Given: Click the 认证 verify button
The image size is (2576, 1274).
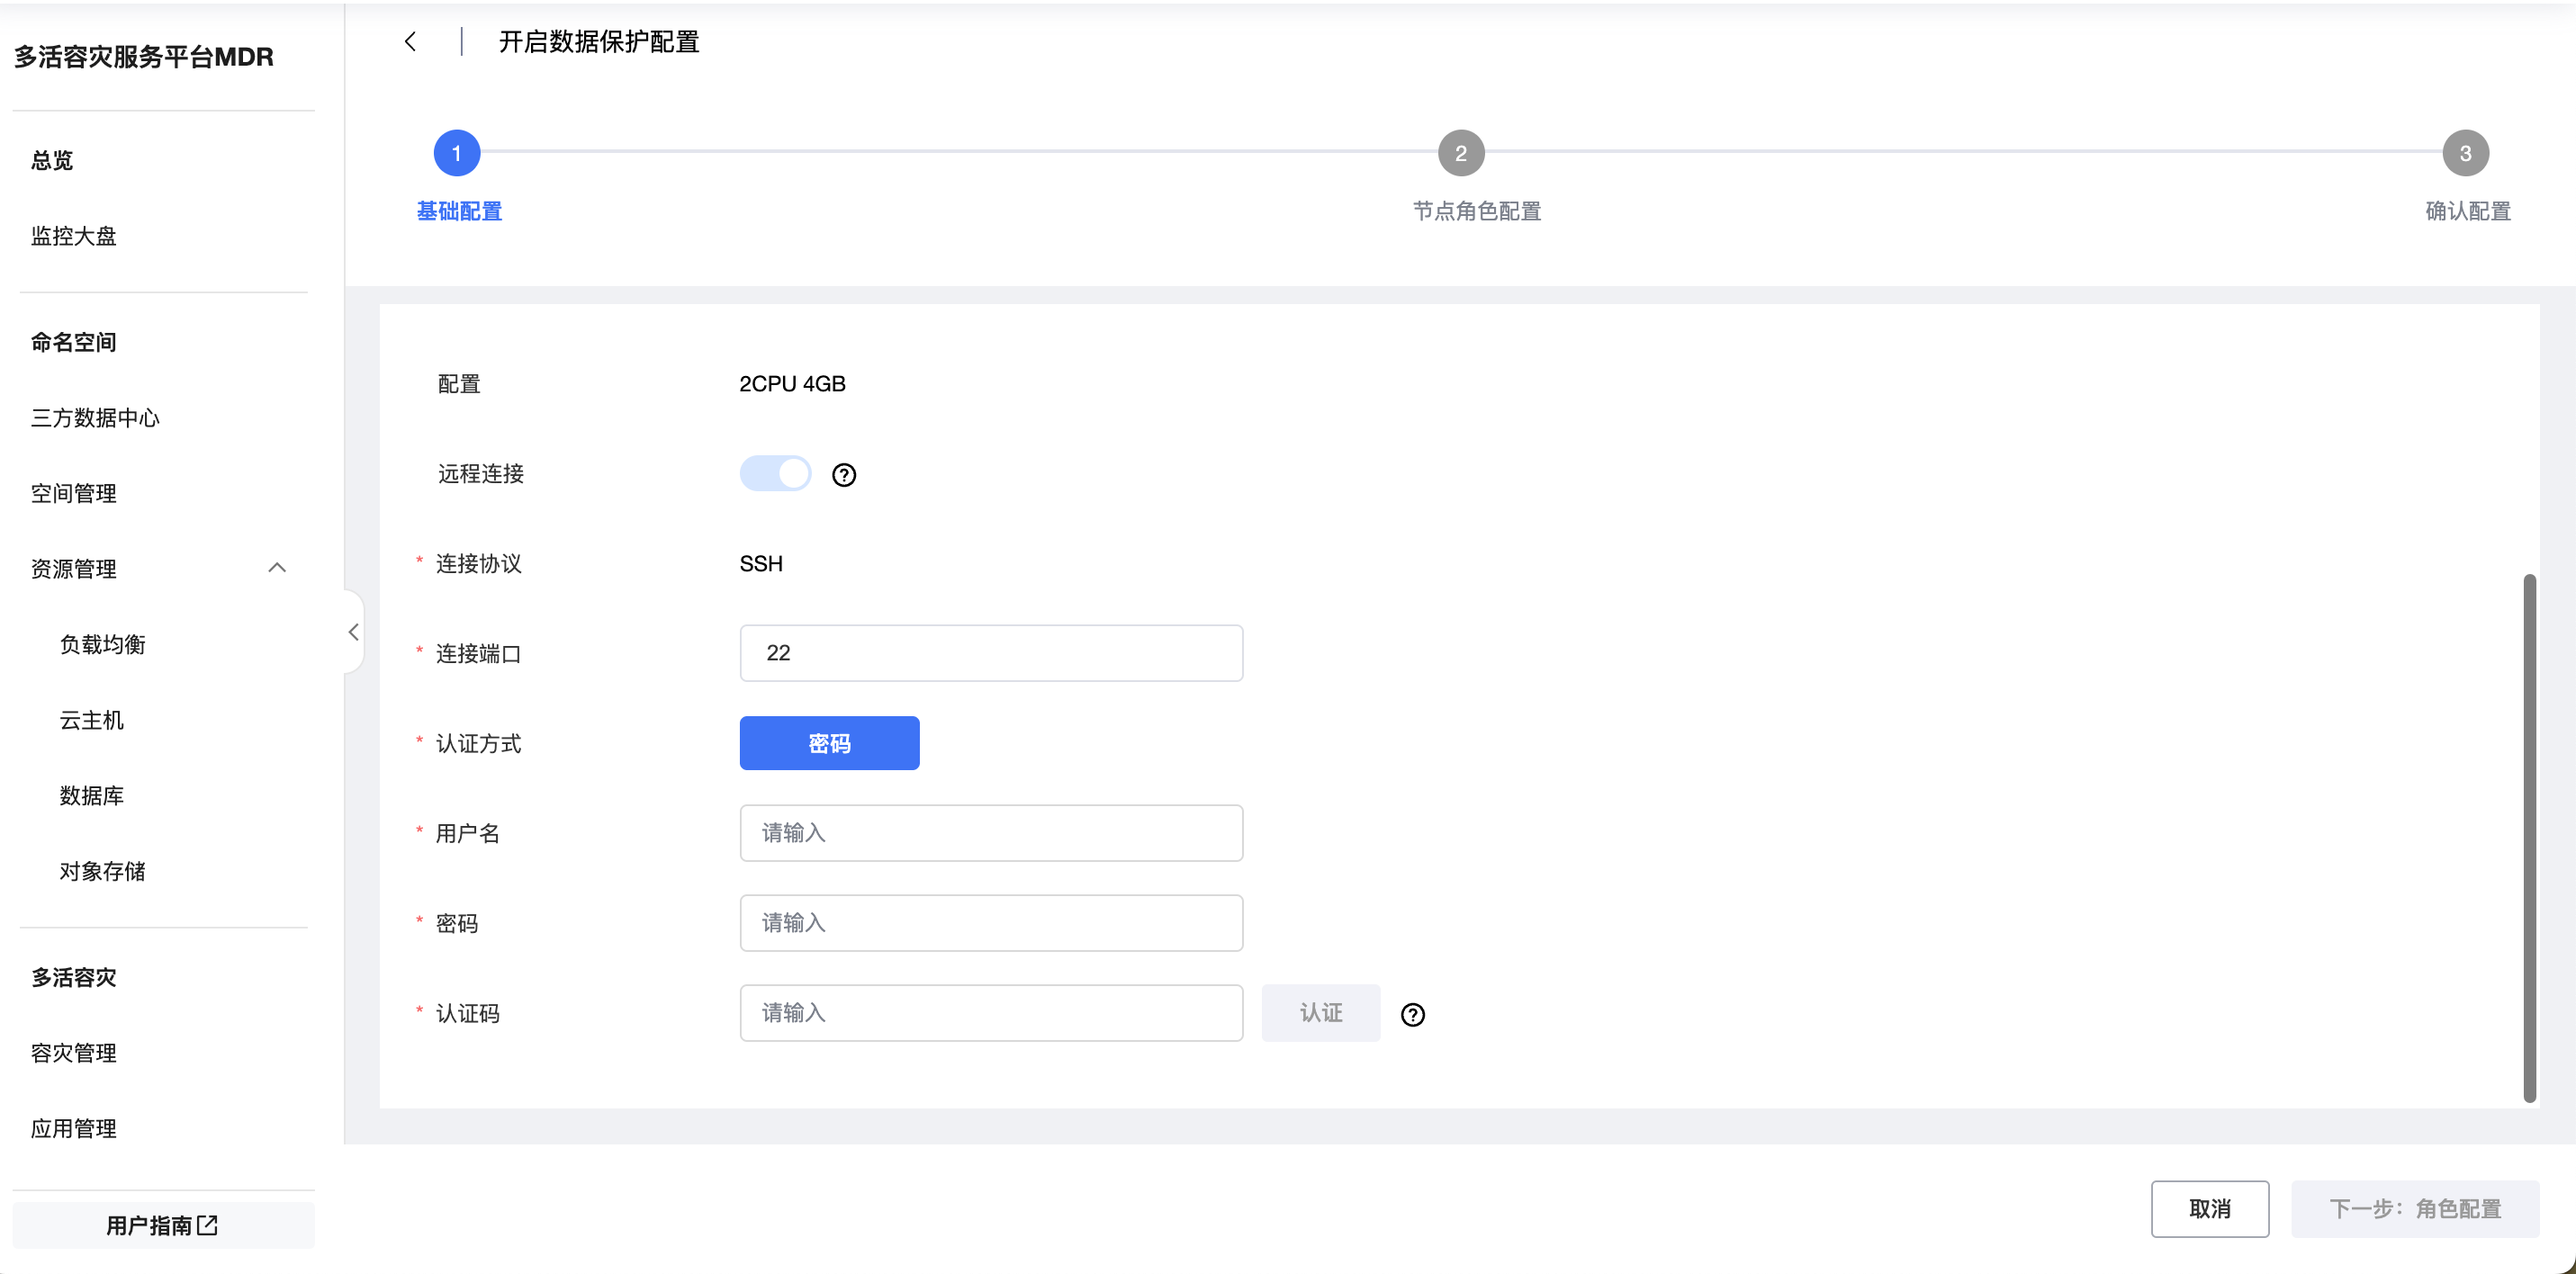Looking at the screenshot, I should (x=1320, y=1013).
